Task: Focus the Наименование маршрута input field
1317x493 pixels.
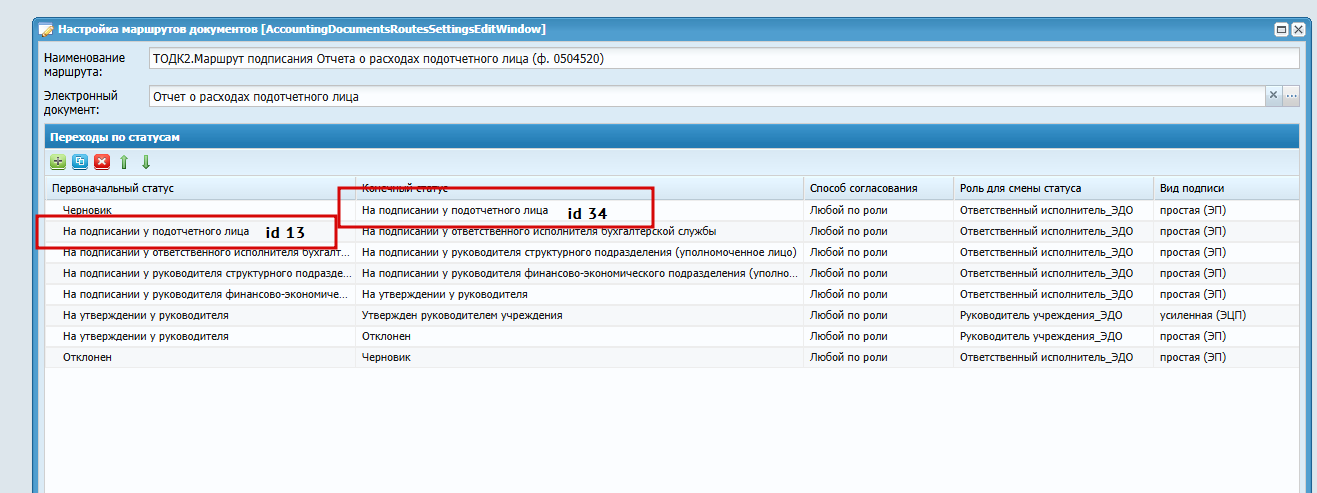Action: 724,58
